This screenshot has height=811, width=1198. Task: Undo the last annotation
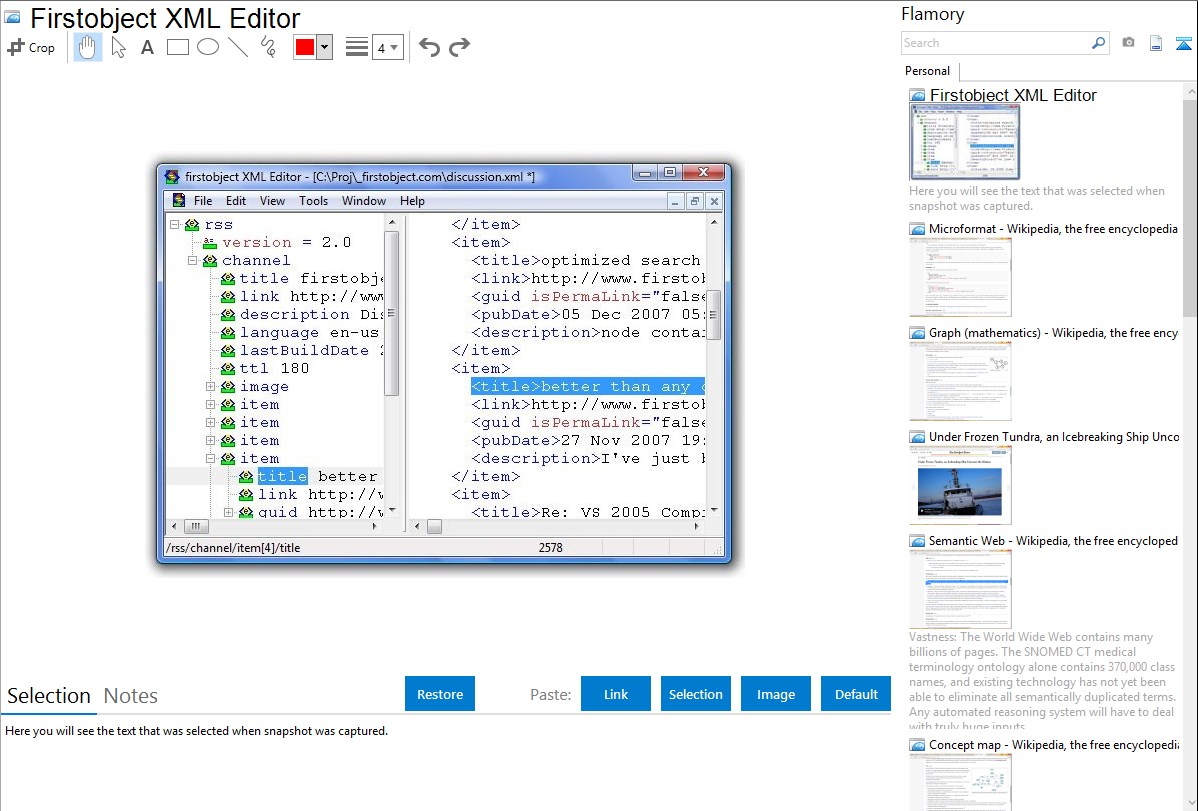click(x=429, y=47)
